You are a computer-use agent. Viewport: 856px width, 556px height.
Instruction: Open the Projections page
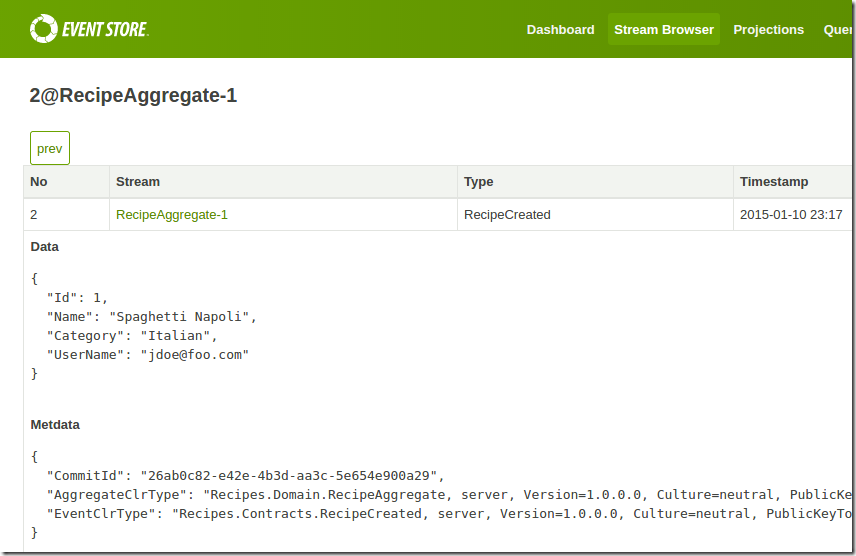click(768, 29)
